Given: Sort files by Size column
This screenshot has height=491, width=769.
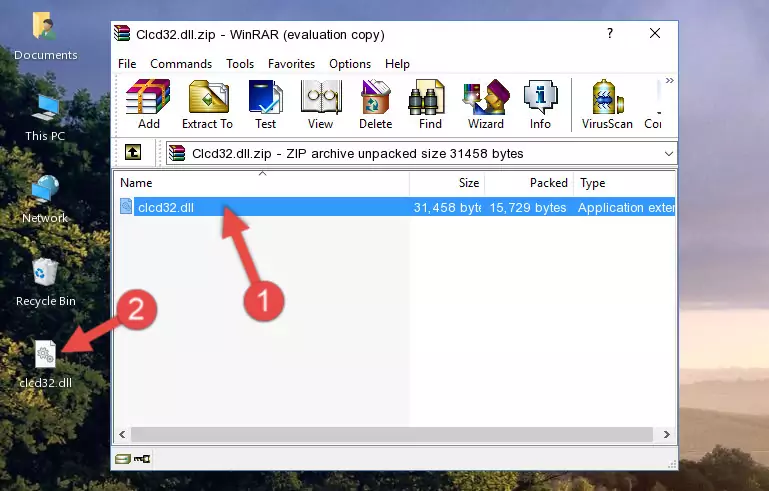Looking at the screenshot, I should pyautogui.click(x=447, y=183).
